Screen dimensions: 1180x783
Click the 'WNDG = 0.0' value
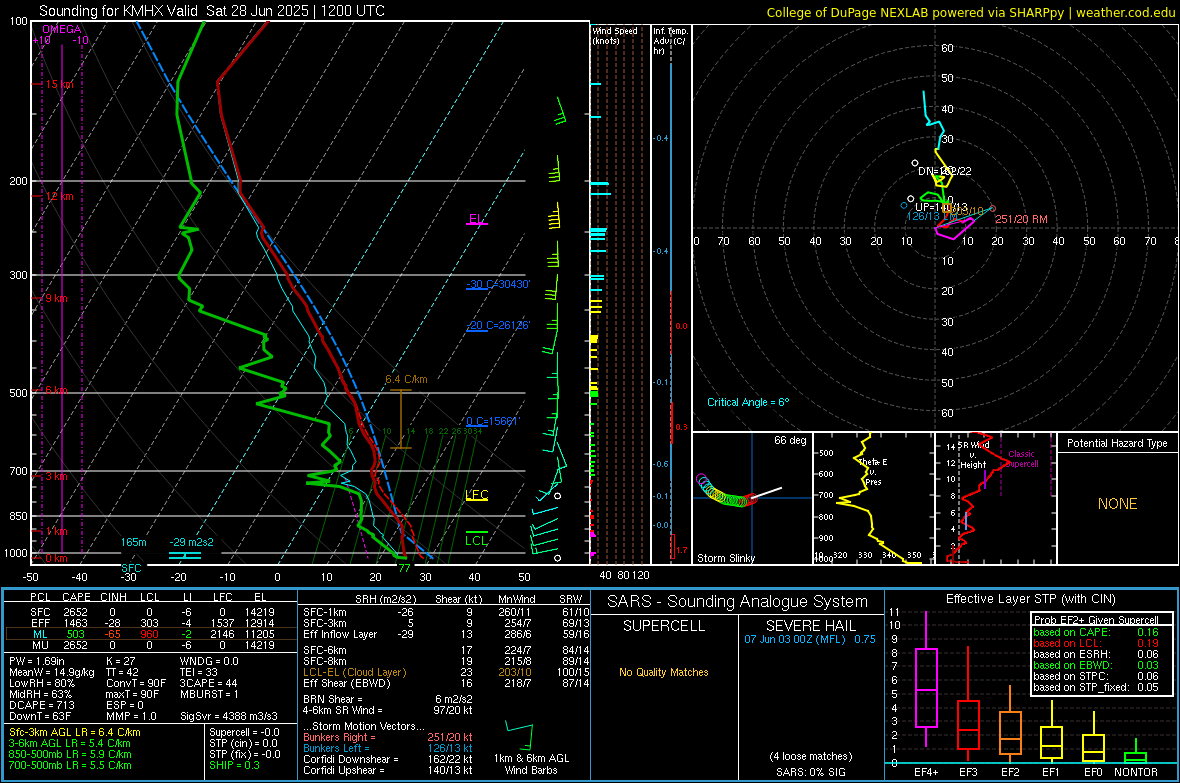pos(209,661)
